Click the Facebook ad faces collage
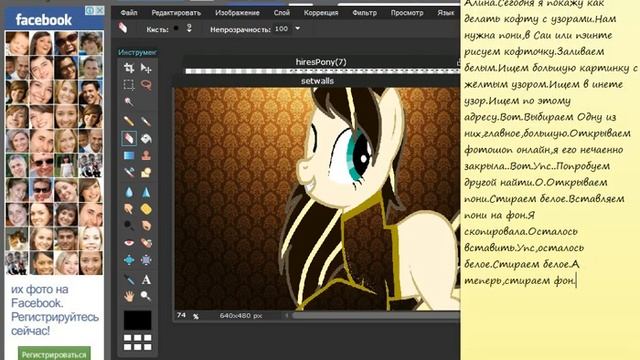This screenshot has height=360, width=640. [x=54, y=153]
